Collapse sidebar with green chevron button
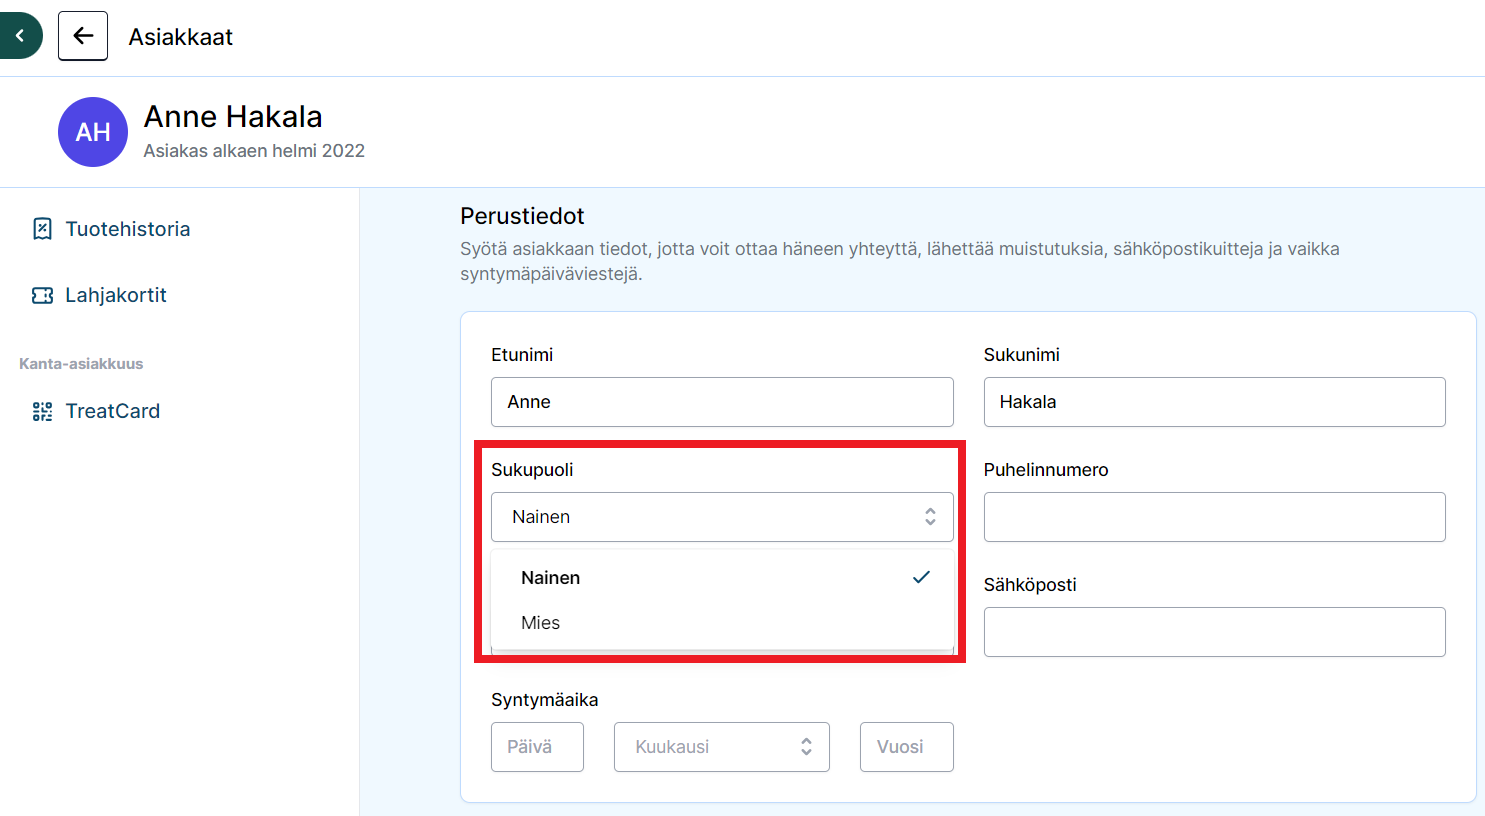 (20, 36)
